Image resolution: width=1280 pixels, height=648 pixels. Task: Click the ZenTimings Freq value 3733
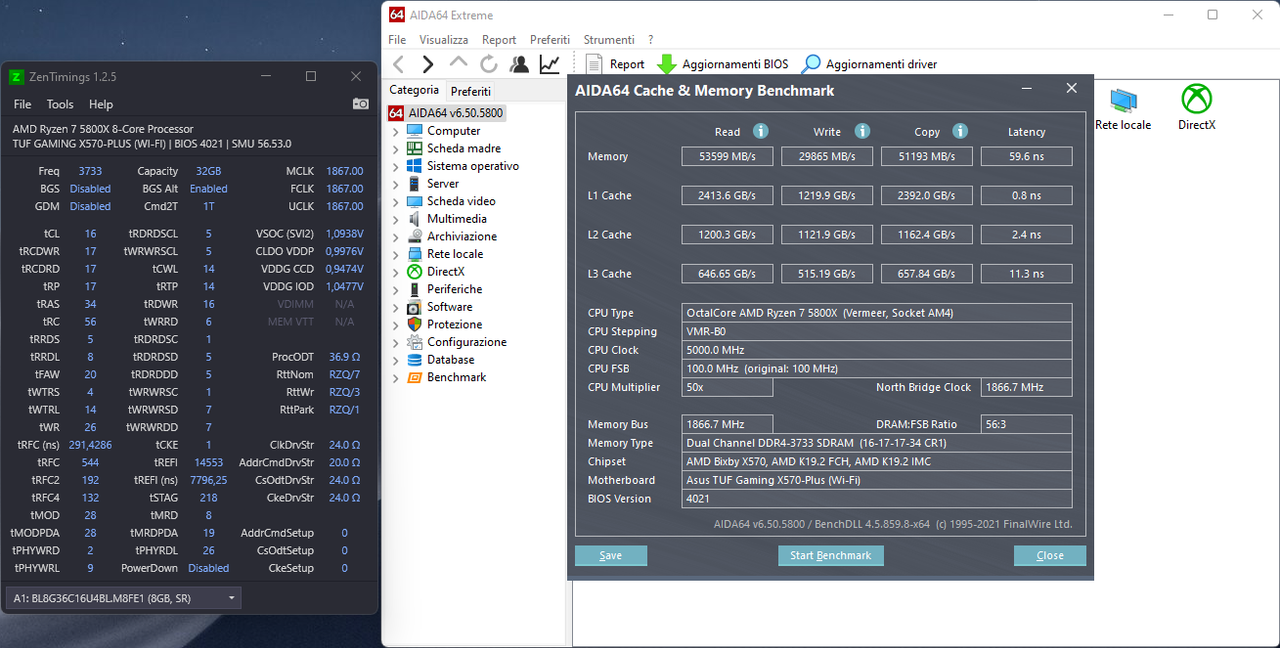pyautogui.click(x=90, y=171)
